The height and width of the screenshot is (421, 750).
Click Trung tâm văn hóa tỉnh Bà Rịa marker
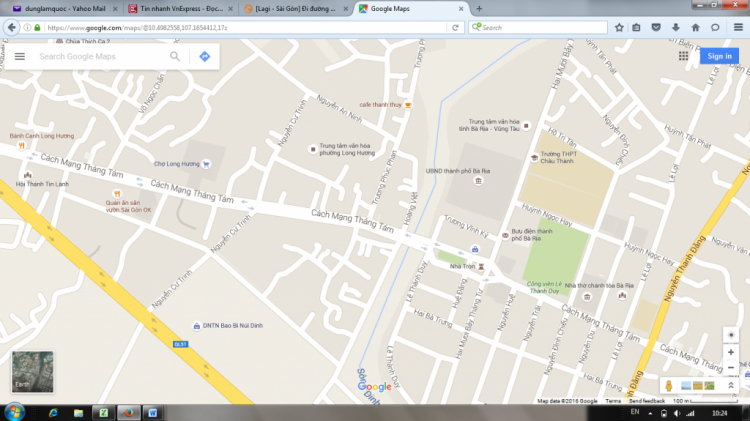526,125
